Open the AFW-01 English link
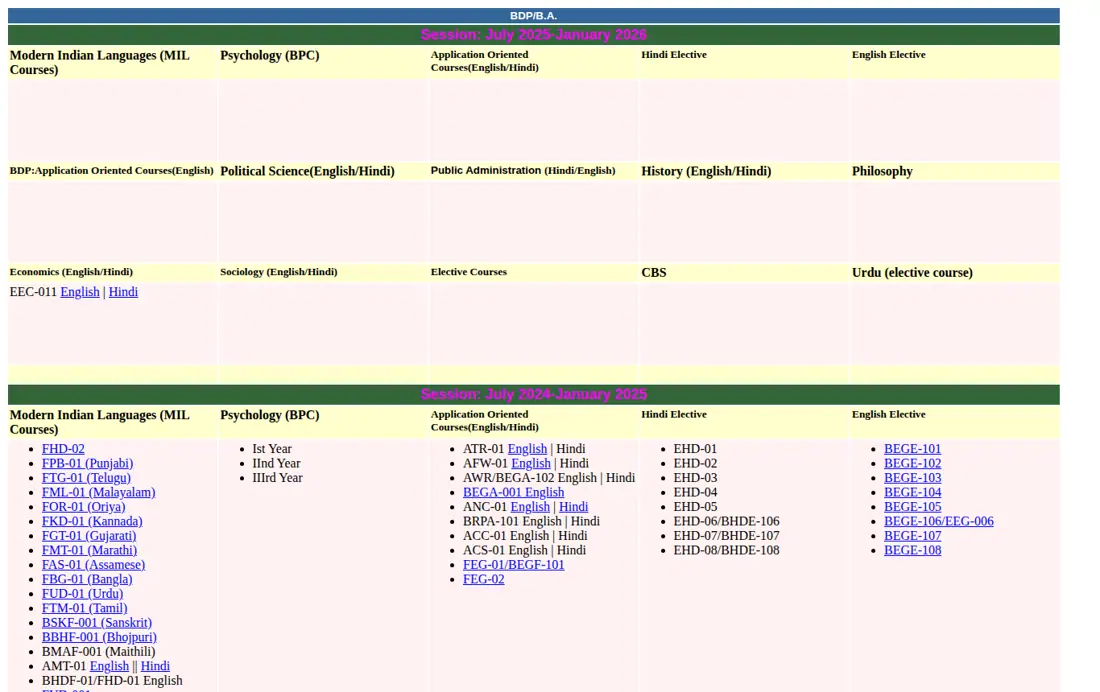Viewport: 1100px width, 692px height. [531, 463]
